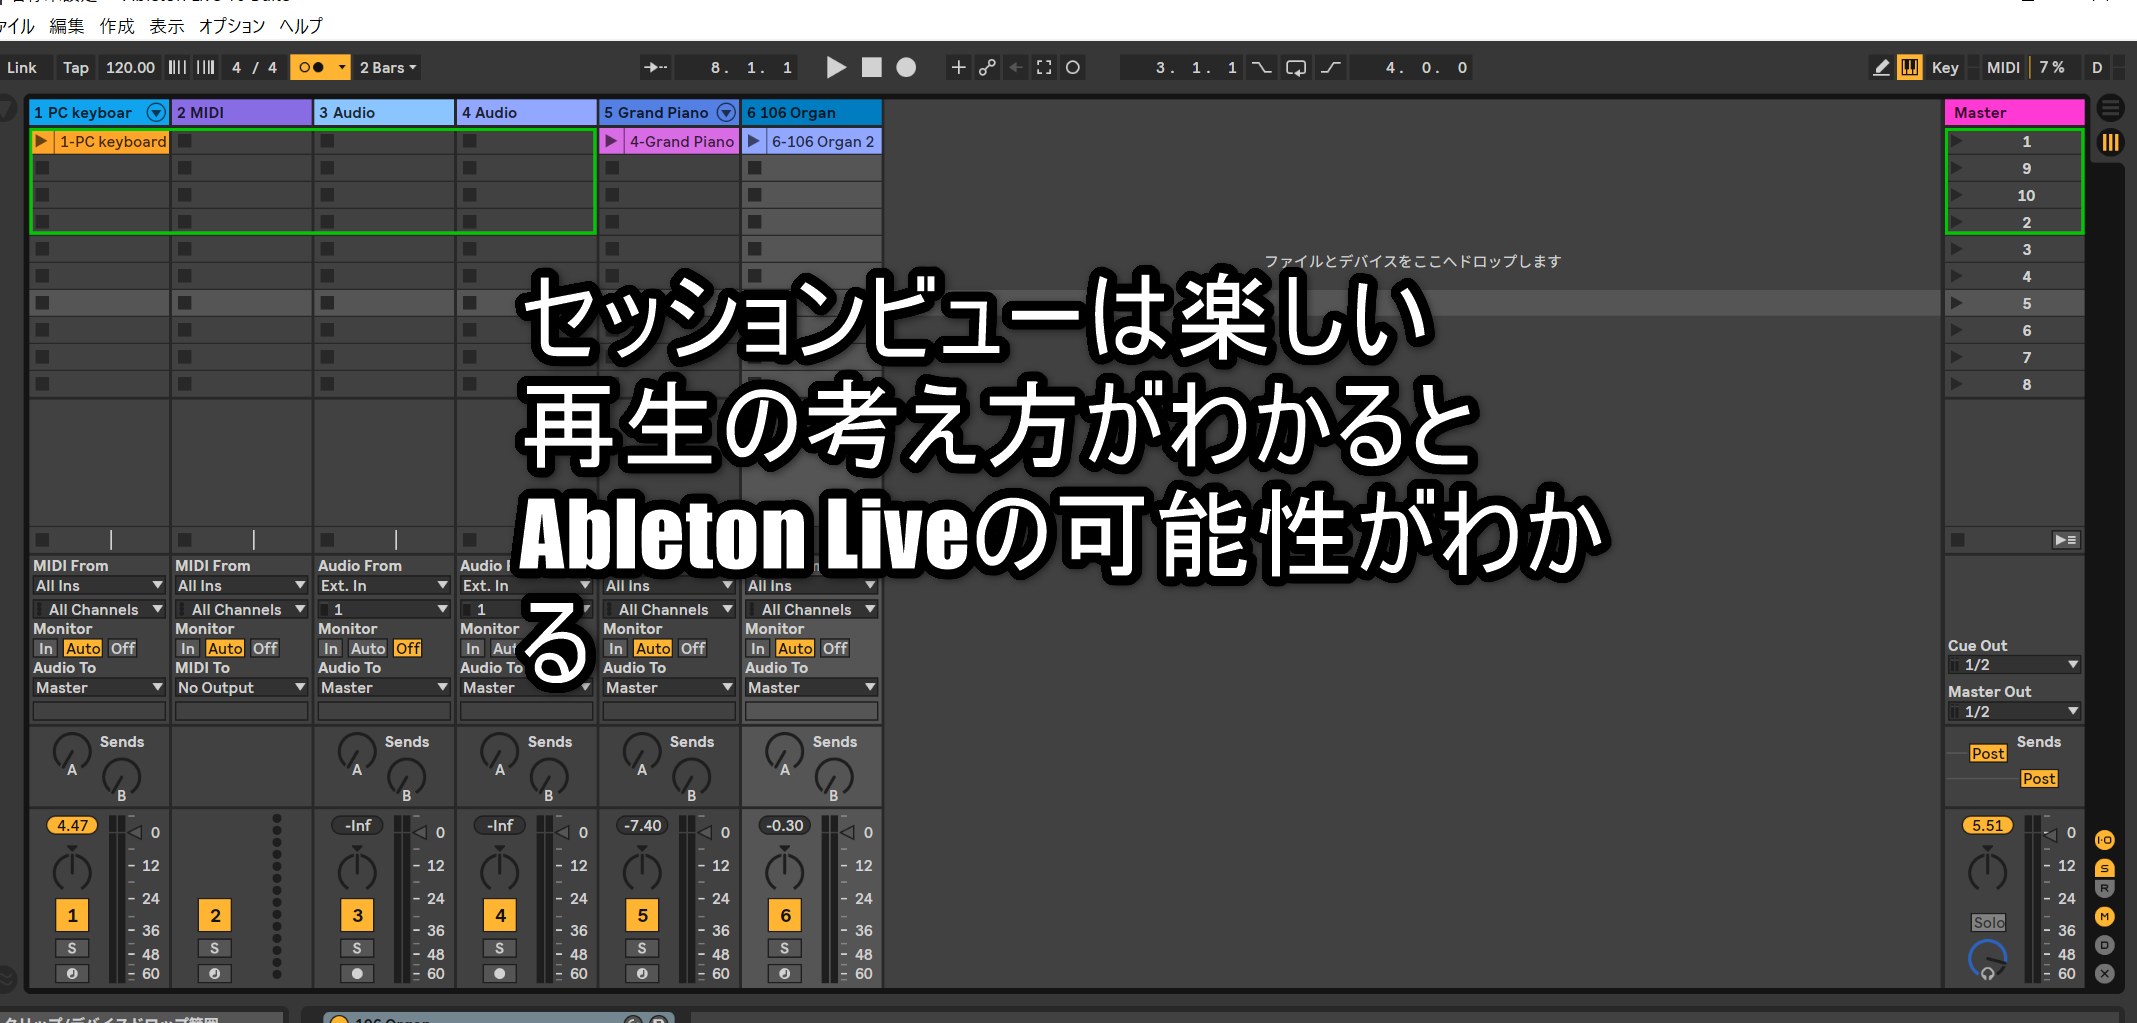This screenshot has height=1023, width=2137.
Task: Toggle the computer MIDI keyboard icon
Action: pos(1909,67)
